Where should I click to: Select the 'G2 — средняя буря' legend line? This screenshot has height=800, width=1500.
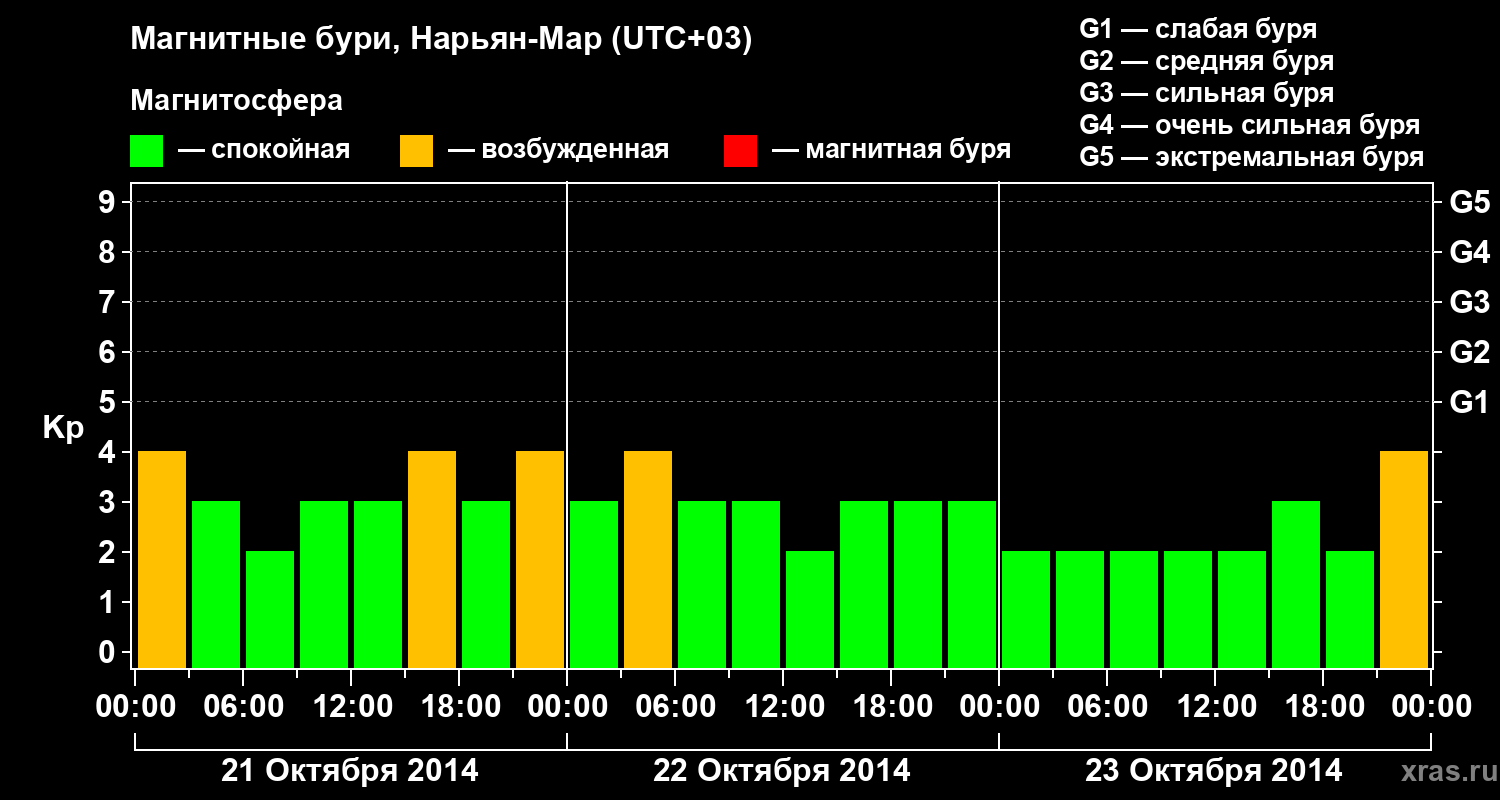[1207, 60]
